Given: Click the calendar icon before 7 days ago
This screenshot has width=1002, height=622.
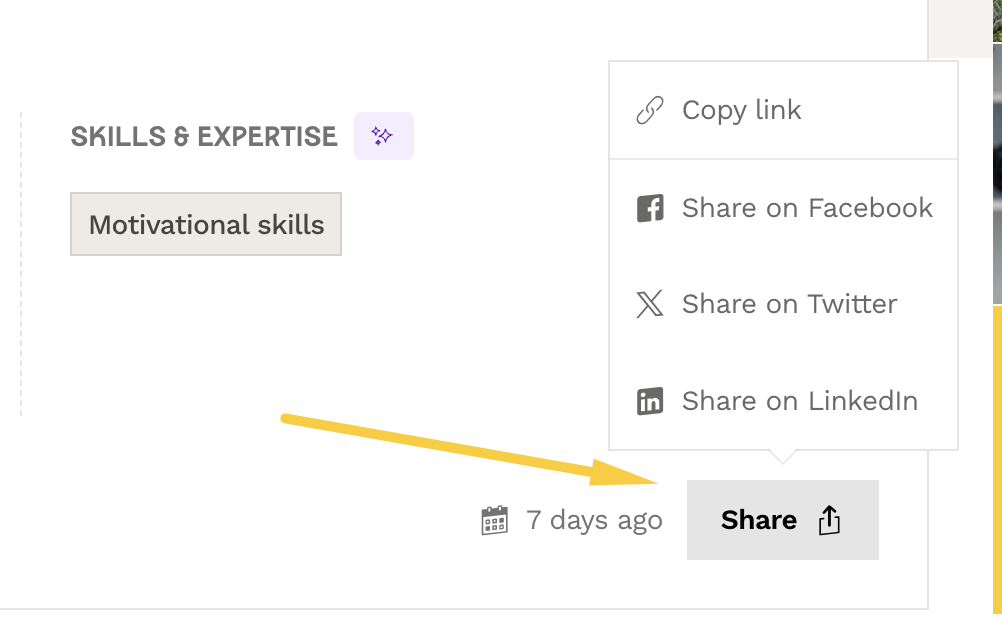Looking at the screenshot, I should tap(494, 520).
